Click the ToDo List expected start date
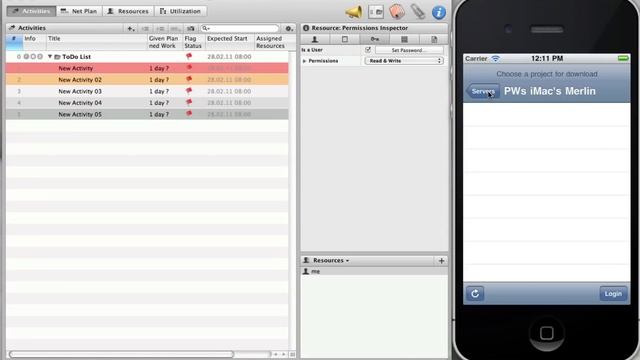 [x=229, y=57]
